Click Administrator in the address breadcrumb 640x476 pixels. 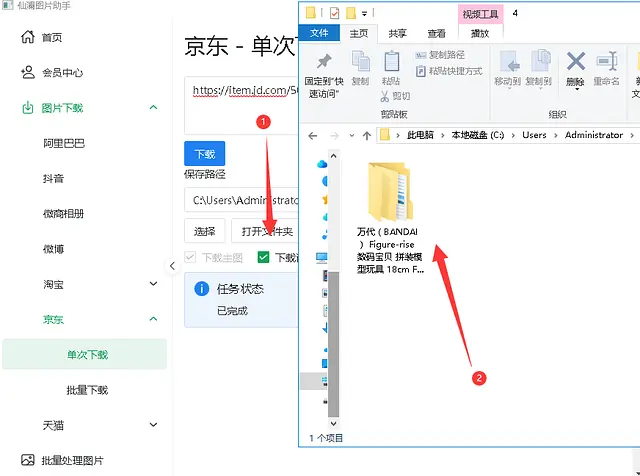[x=594, y=135]
